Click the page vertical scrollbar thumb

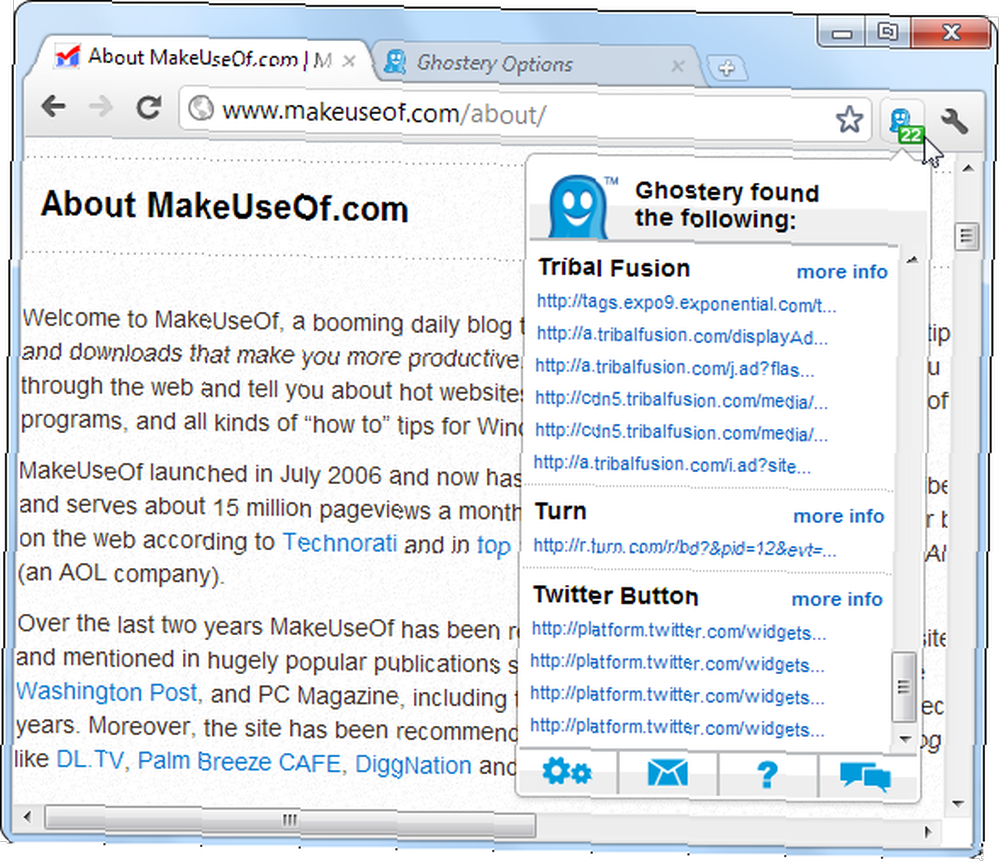966,237
